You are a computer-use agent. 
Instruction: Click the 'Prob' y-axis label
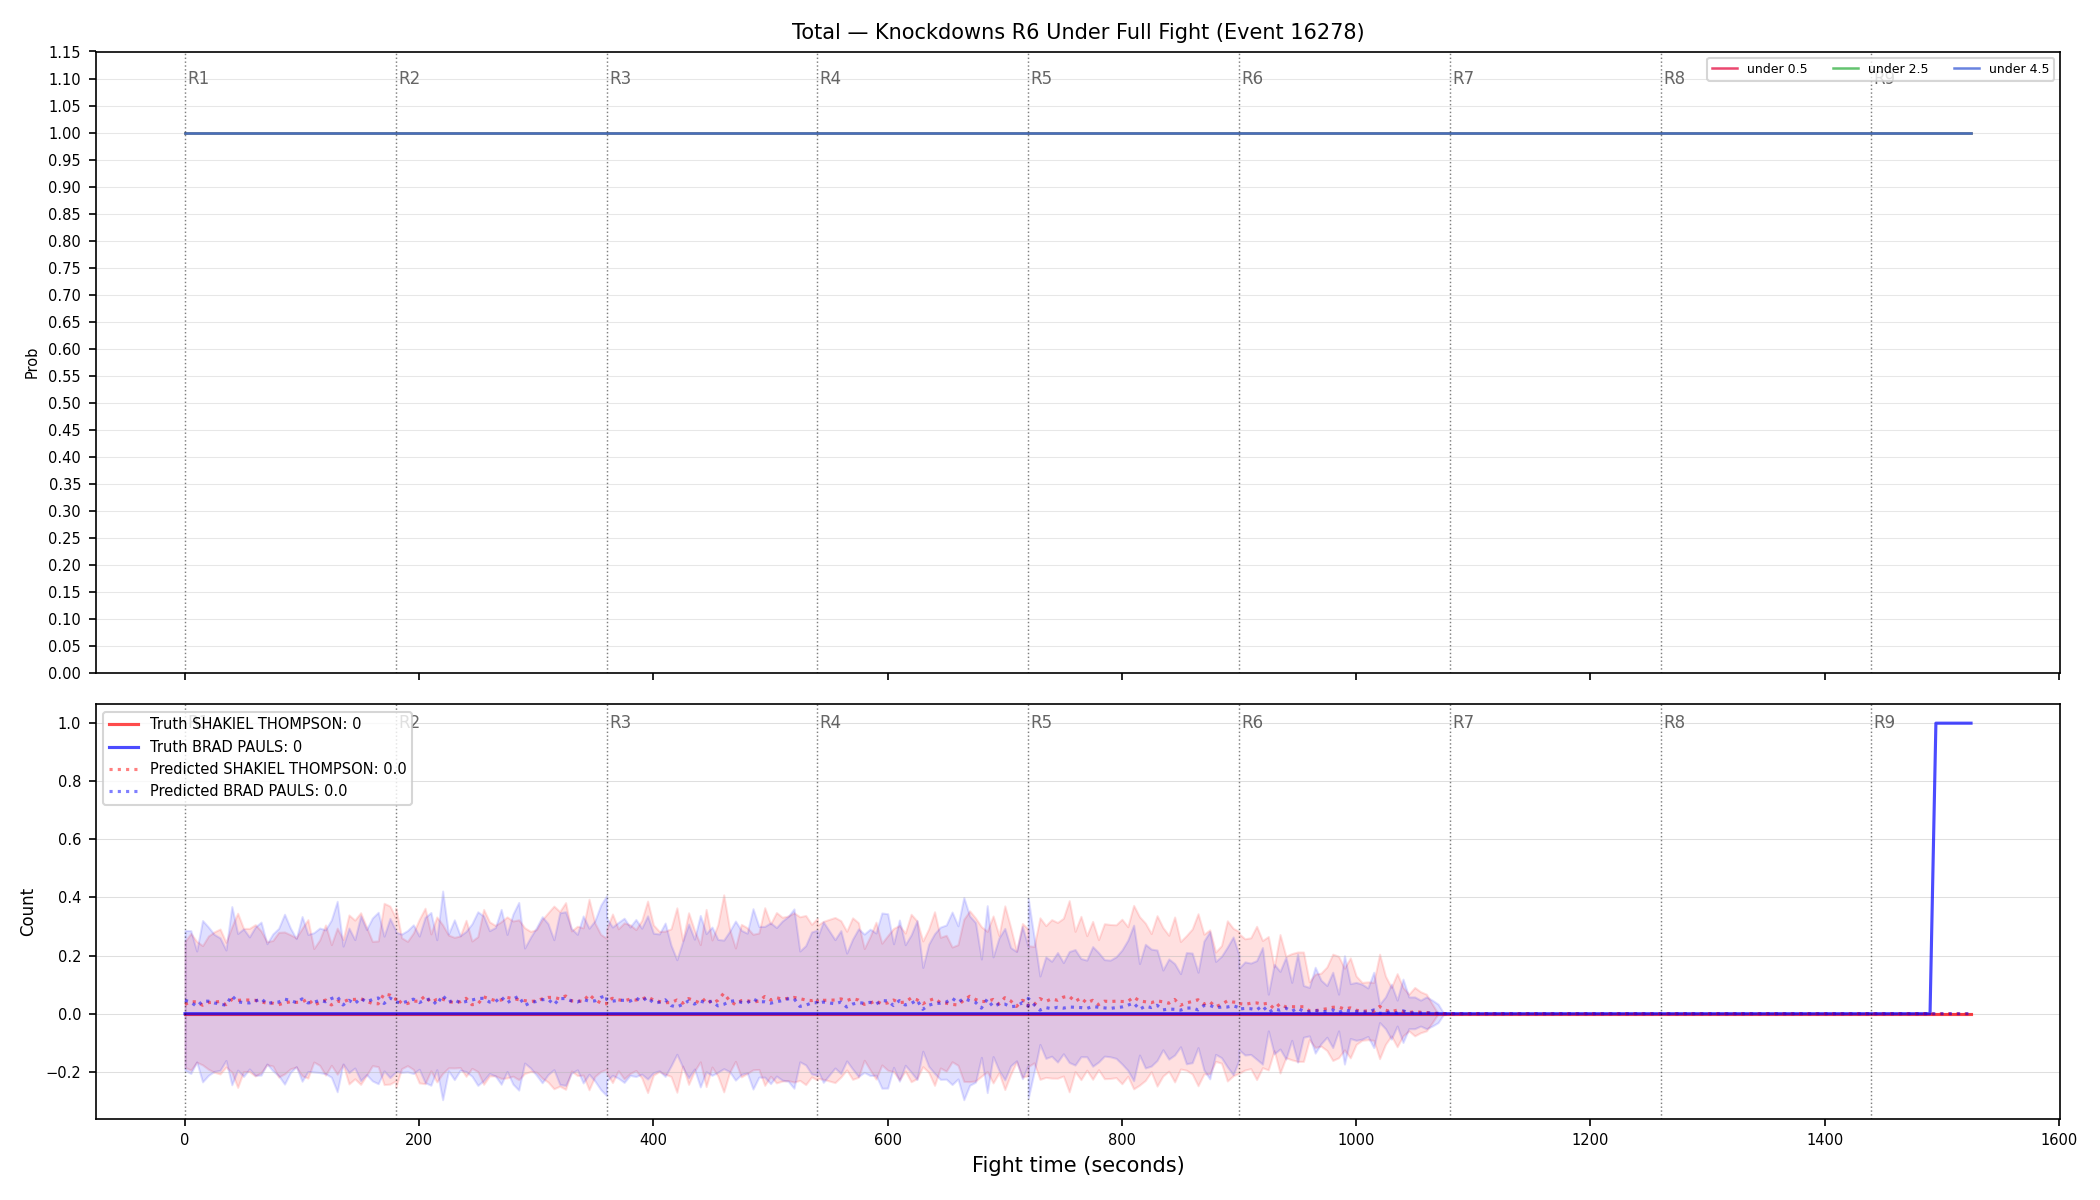(x=31, y=363)
